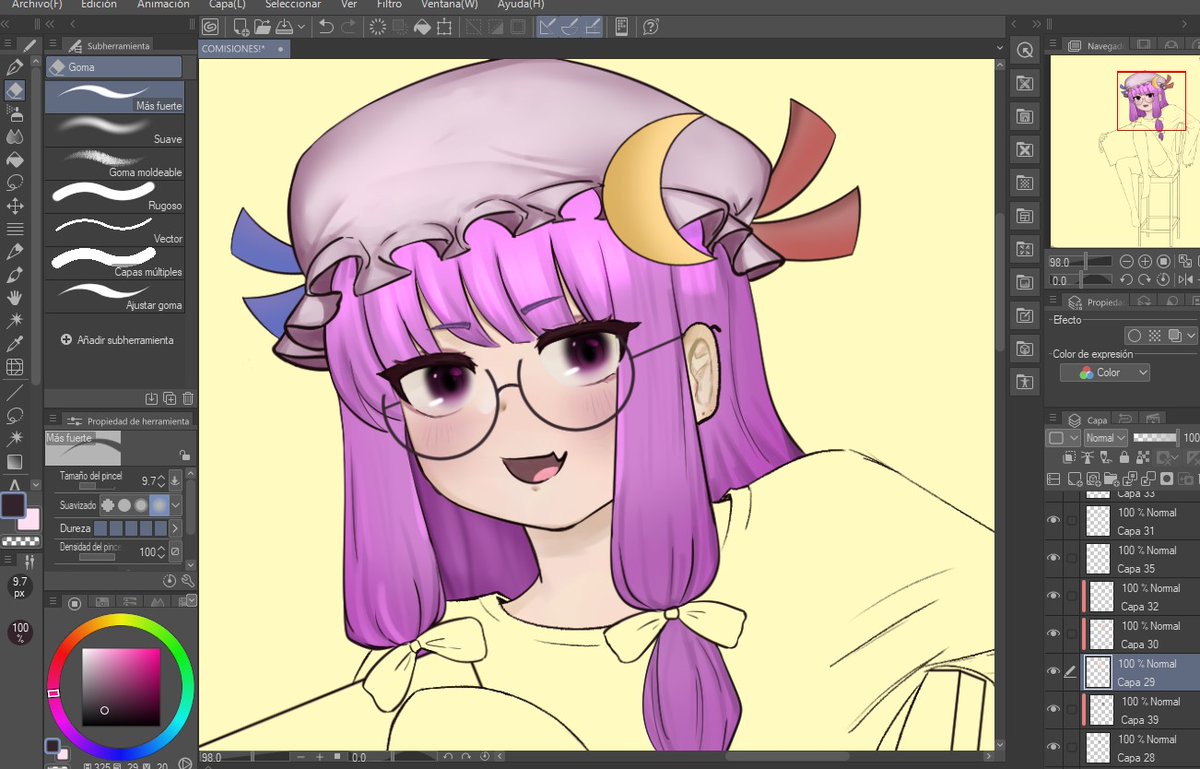Click the Quick Access magnifier icon
This screenshot has height=769, width=1200.
[x=1025, y=50]
